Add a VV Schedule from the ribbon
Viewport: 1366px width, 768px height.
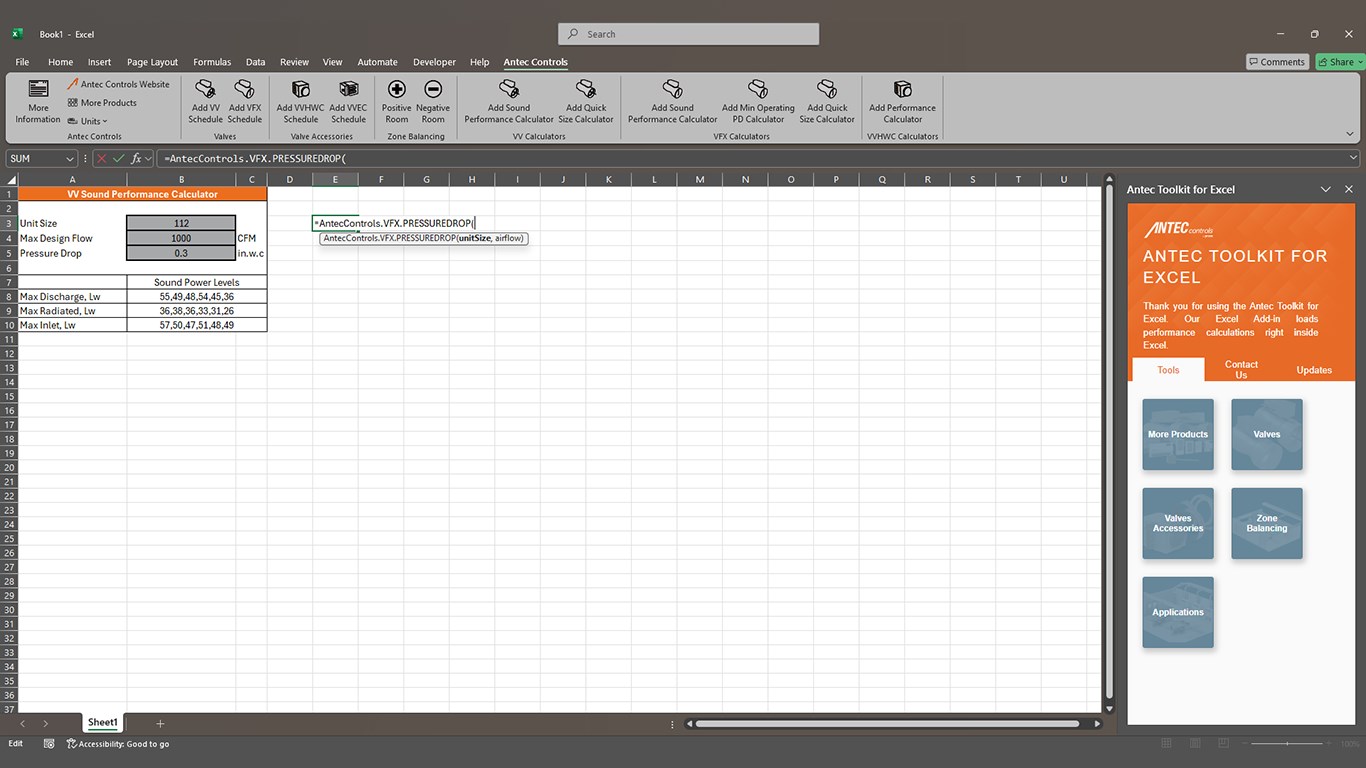pyautogui.click(x=206, y=101)
